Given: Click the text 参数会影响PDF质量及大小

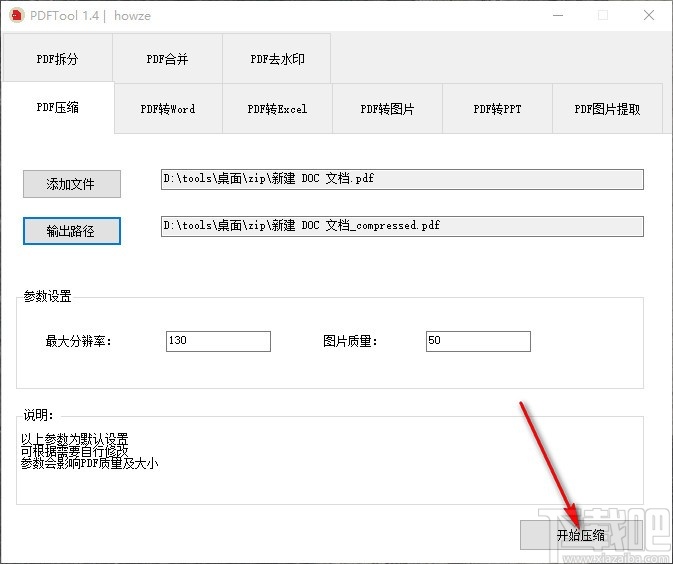Looking at the screenshot, I should pos(89,463).
